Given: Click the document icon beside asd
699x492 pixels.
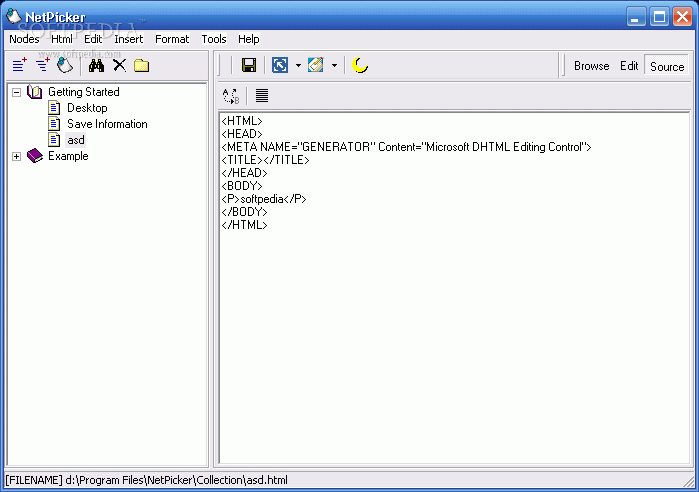Looking at the screenshot, I should pos(54,140).
